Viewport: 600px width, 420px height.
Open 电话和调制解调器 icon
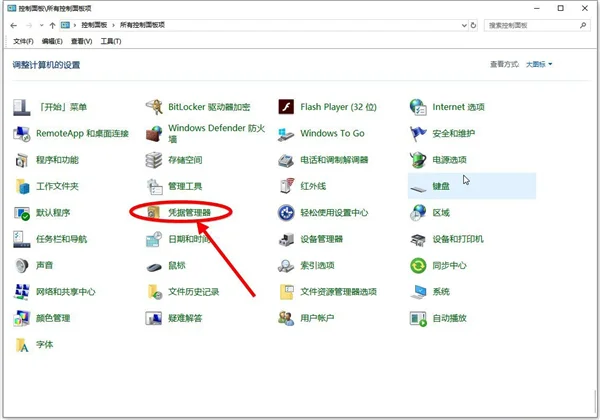(x=286, y=160)
